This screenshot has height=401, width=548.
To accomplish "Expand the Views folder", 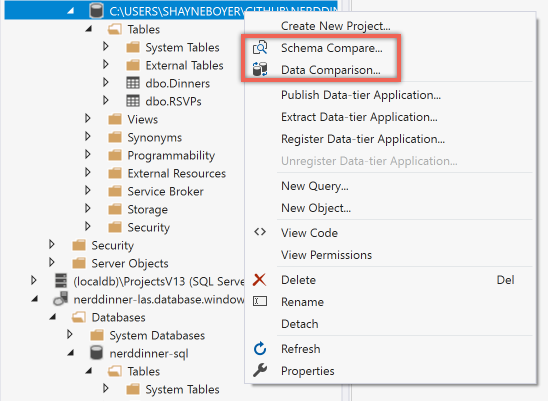I will click(x=88, y=119).
